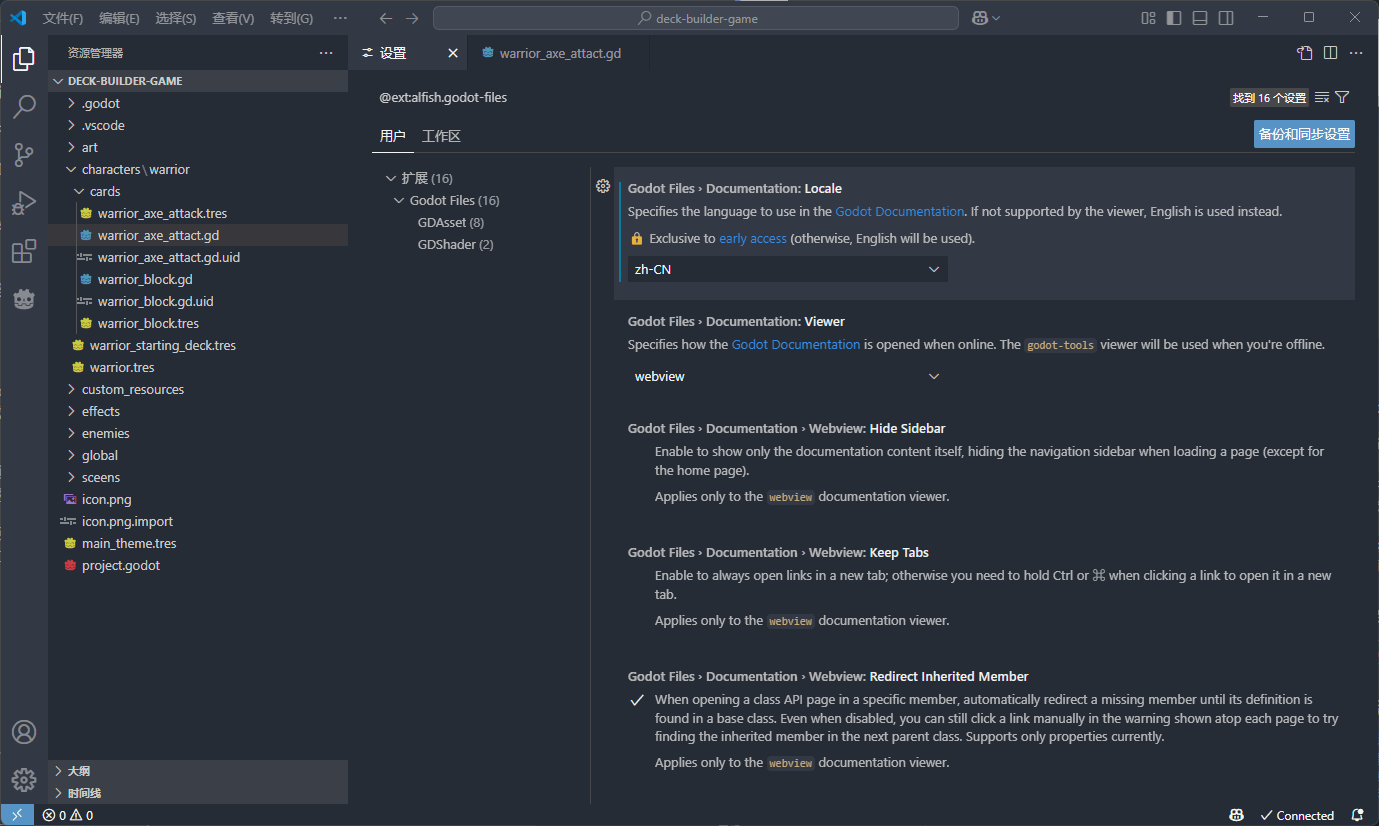
Task: Toggle secondary sidebar layout icon
Action: [x=1226, y=18]
